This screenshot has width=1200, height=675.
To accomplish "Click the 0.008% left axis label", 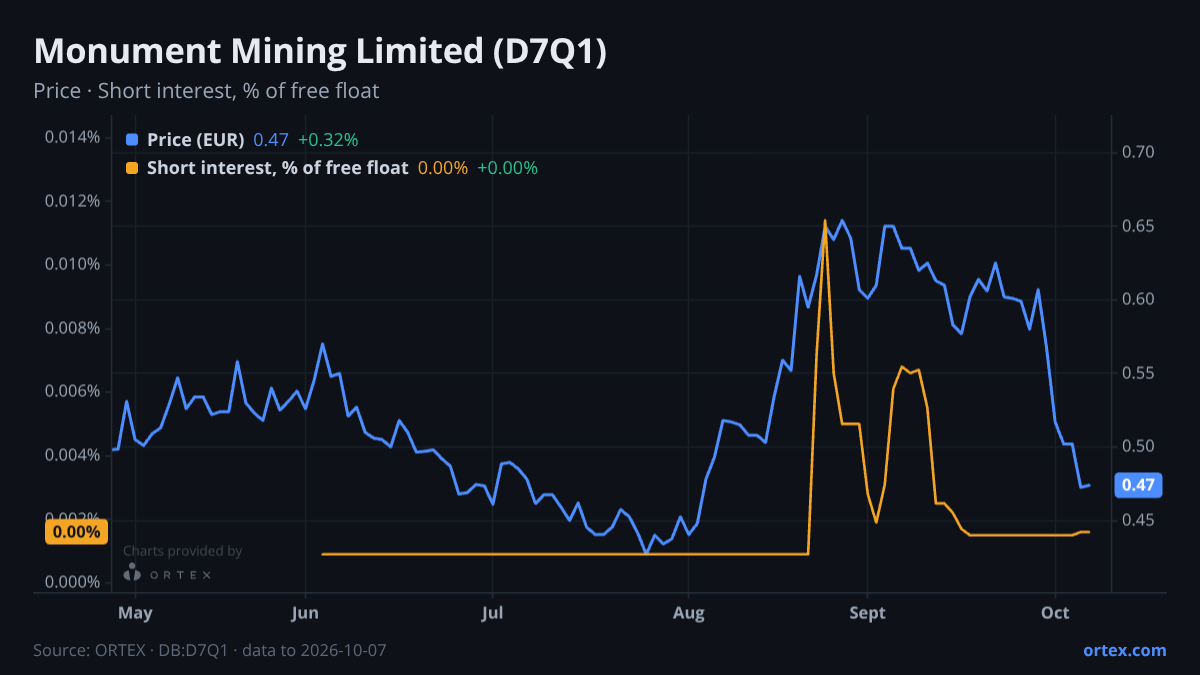I will pos(72,328).
